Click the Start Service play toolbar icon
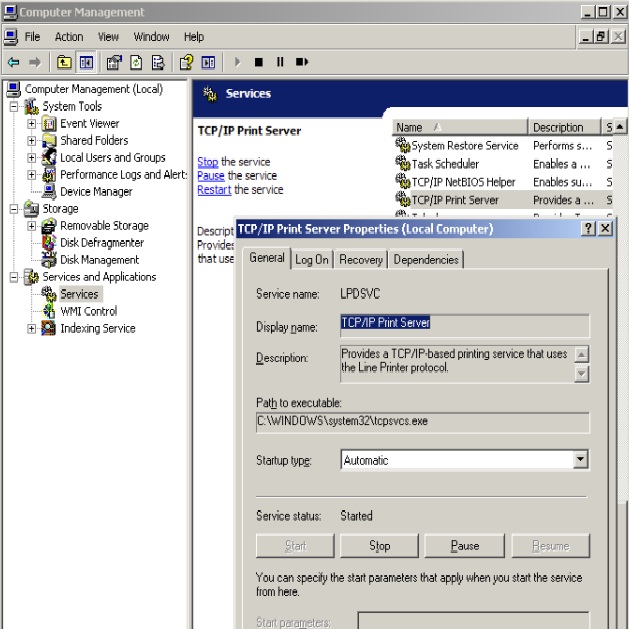This screenshot has width=629, height=629. click(x=237, y=62)
